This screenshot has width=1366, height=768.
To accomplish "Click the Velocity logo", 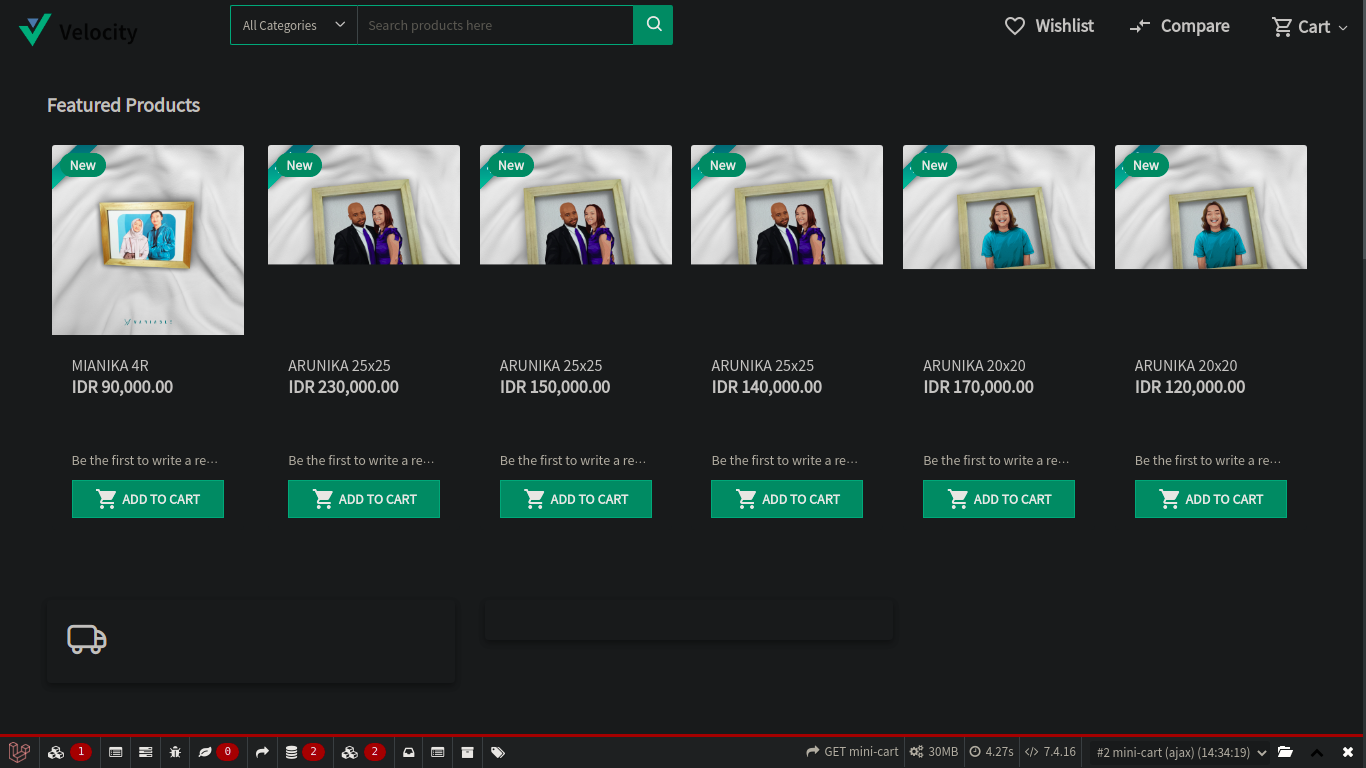I will tap(78, 30).
